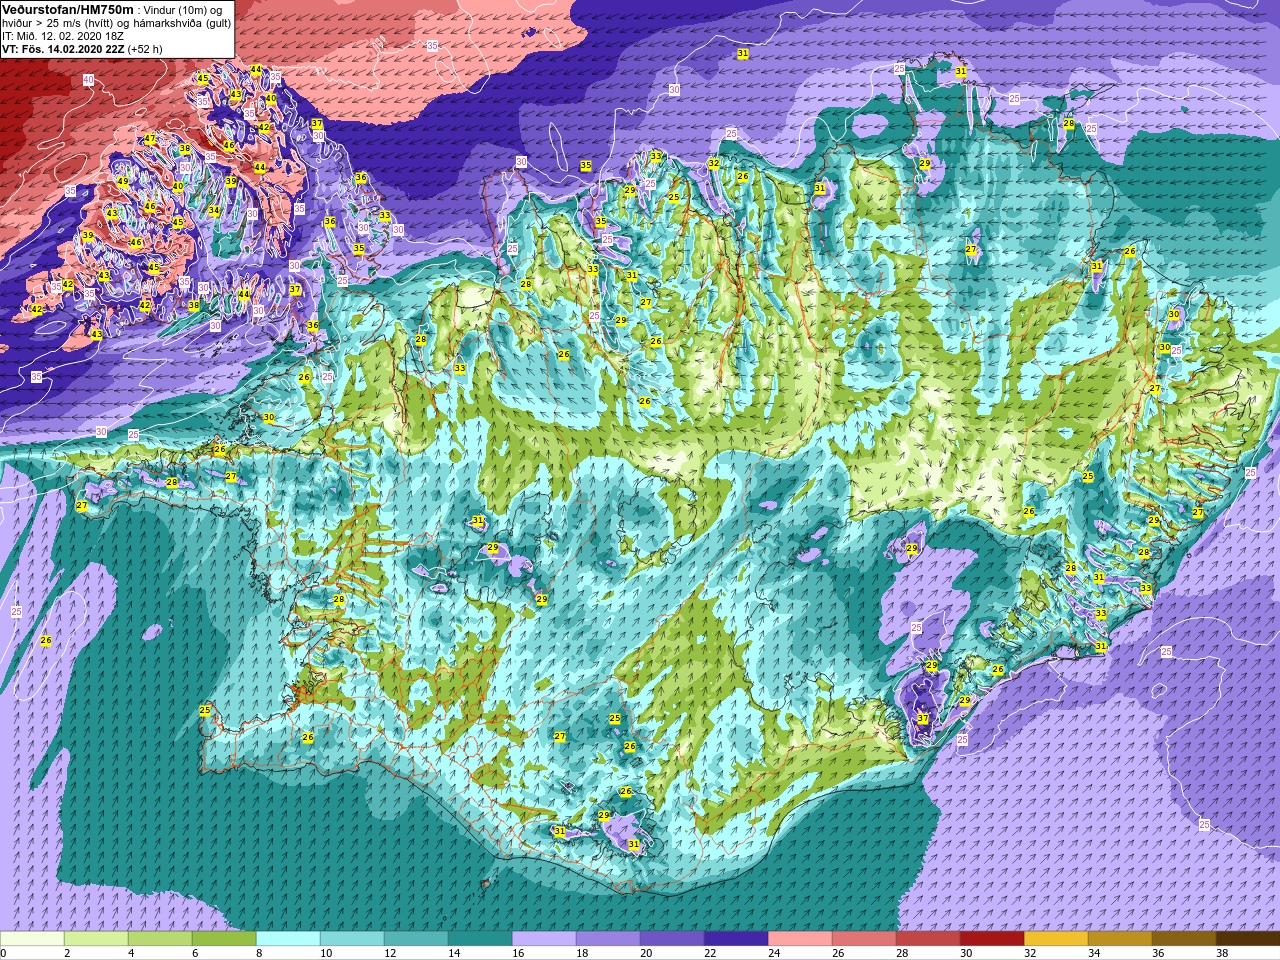Click the legend scale number 38
Screen dimensions: 1280x960
click(x=1221, y=953)
